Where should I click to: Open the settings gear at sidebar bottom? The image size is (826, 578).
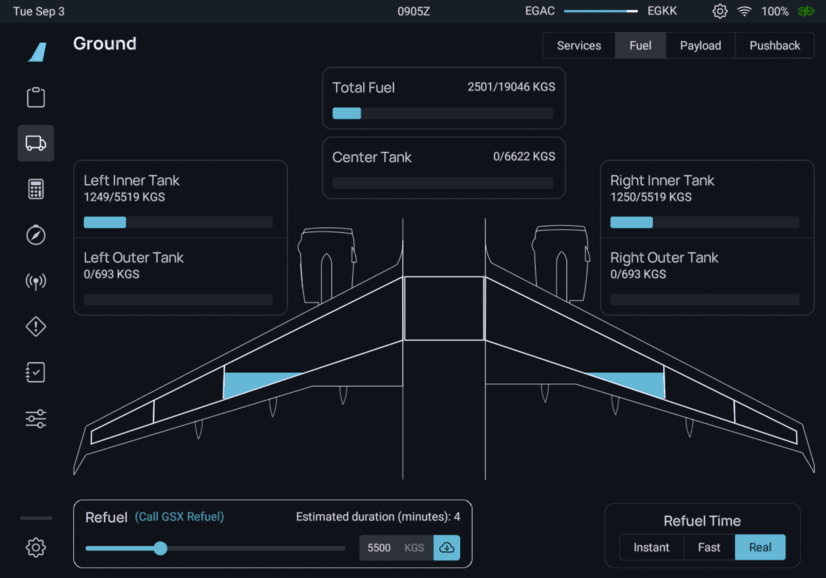coord(36,547)
